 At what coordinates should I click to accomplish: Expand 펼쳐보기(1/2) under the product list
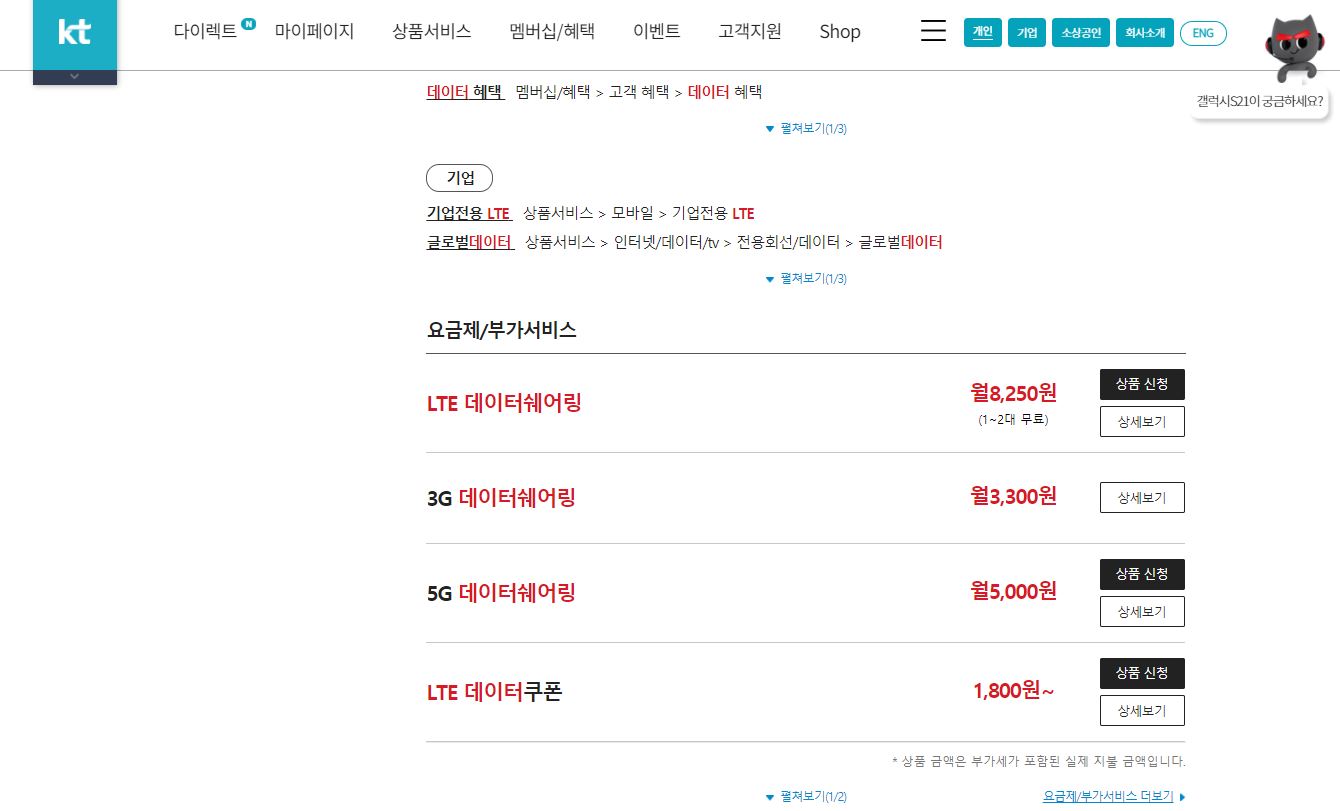(806, 797)
